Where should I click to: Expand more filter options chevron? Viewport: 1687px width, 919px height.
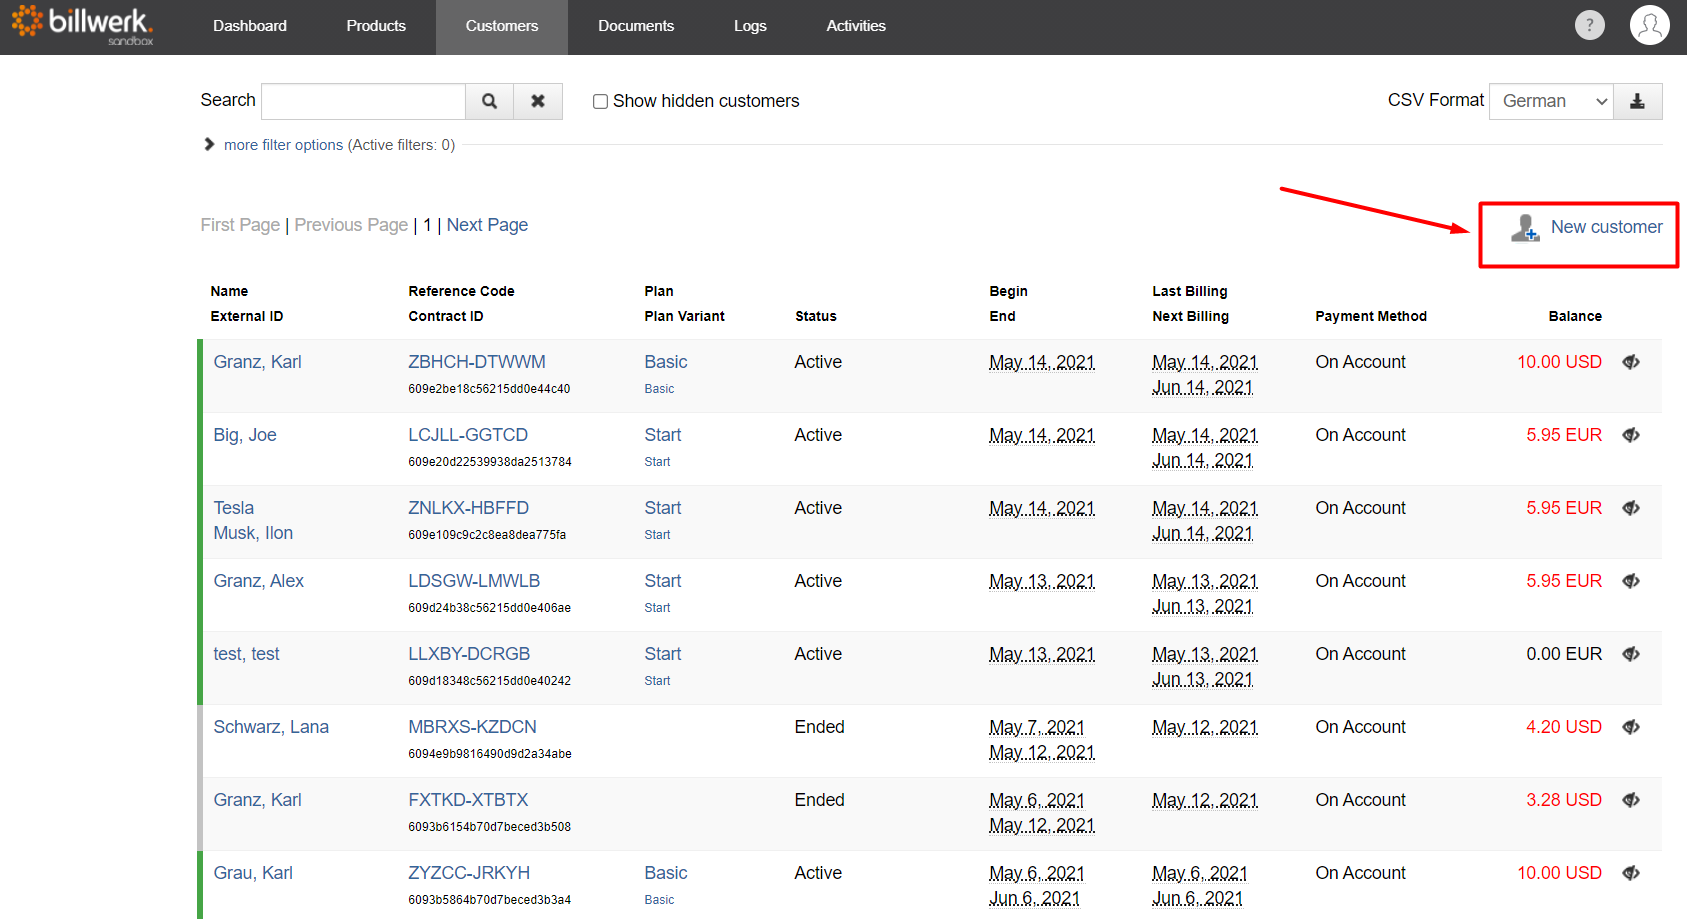(x=209, y=144)
